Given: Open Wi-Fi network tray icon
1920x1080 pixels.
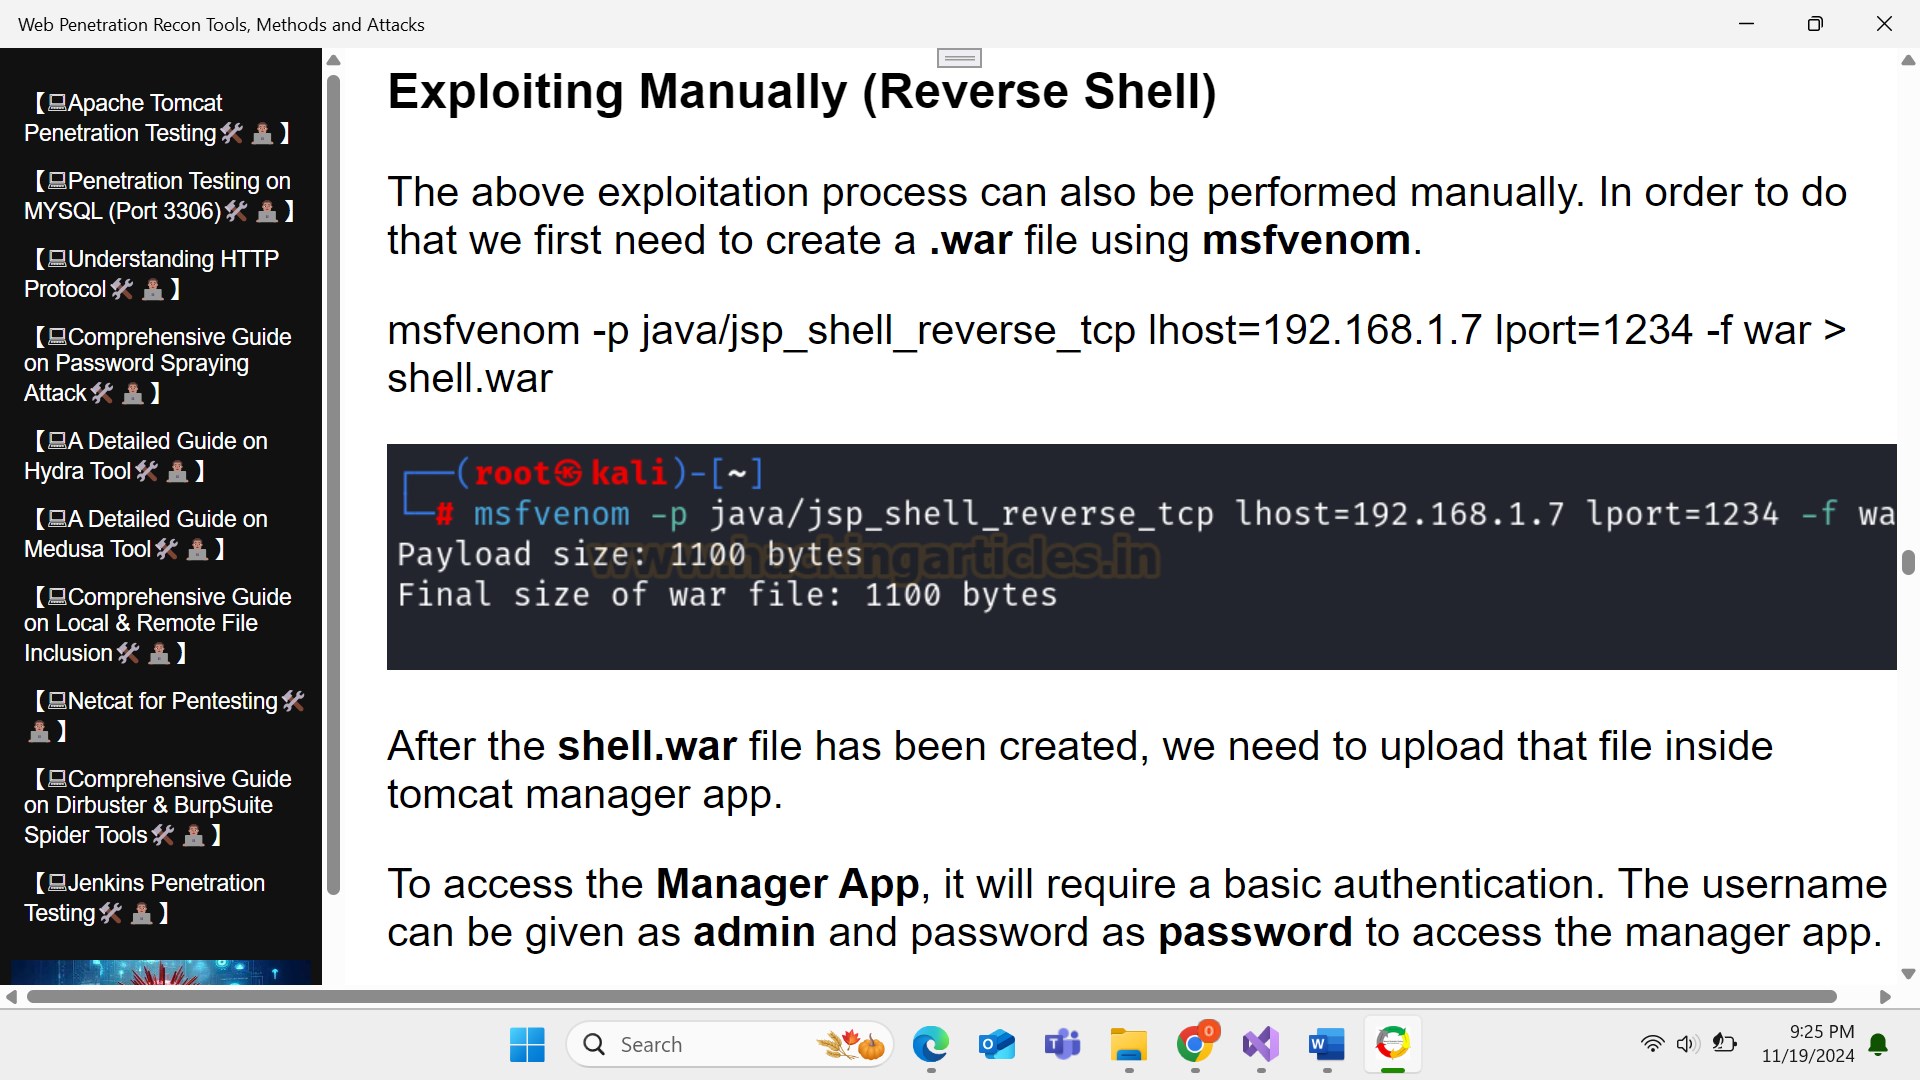Looking at the screenshot, I should (x=1652, y=1044).
